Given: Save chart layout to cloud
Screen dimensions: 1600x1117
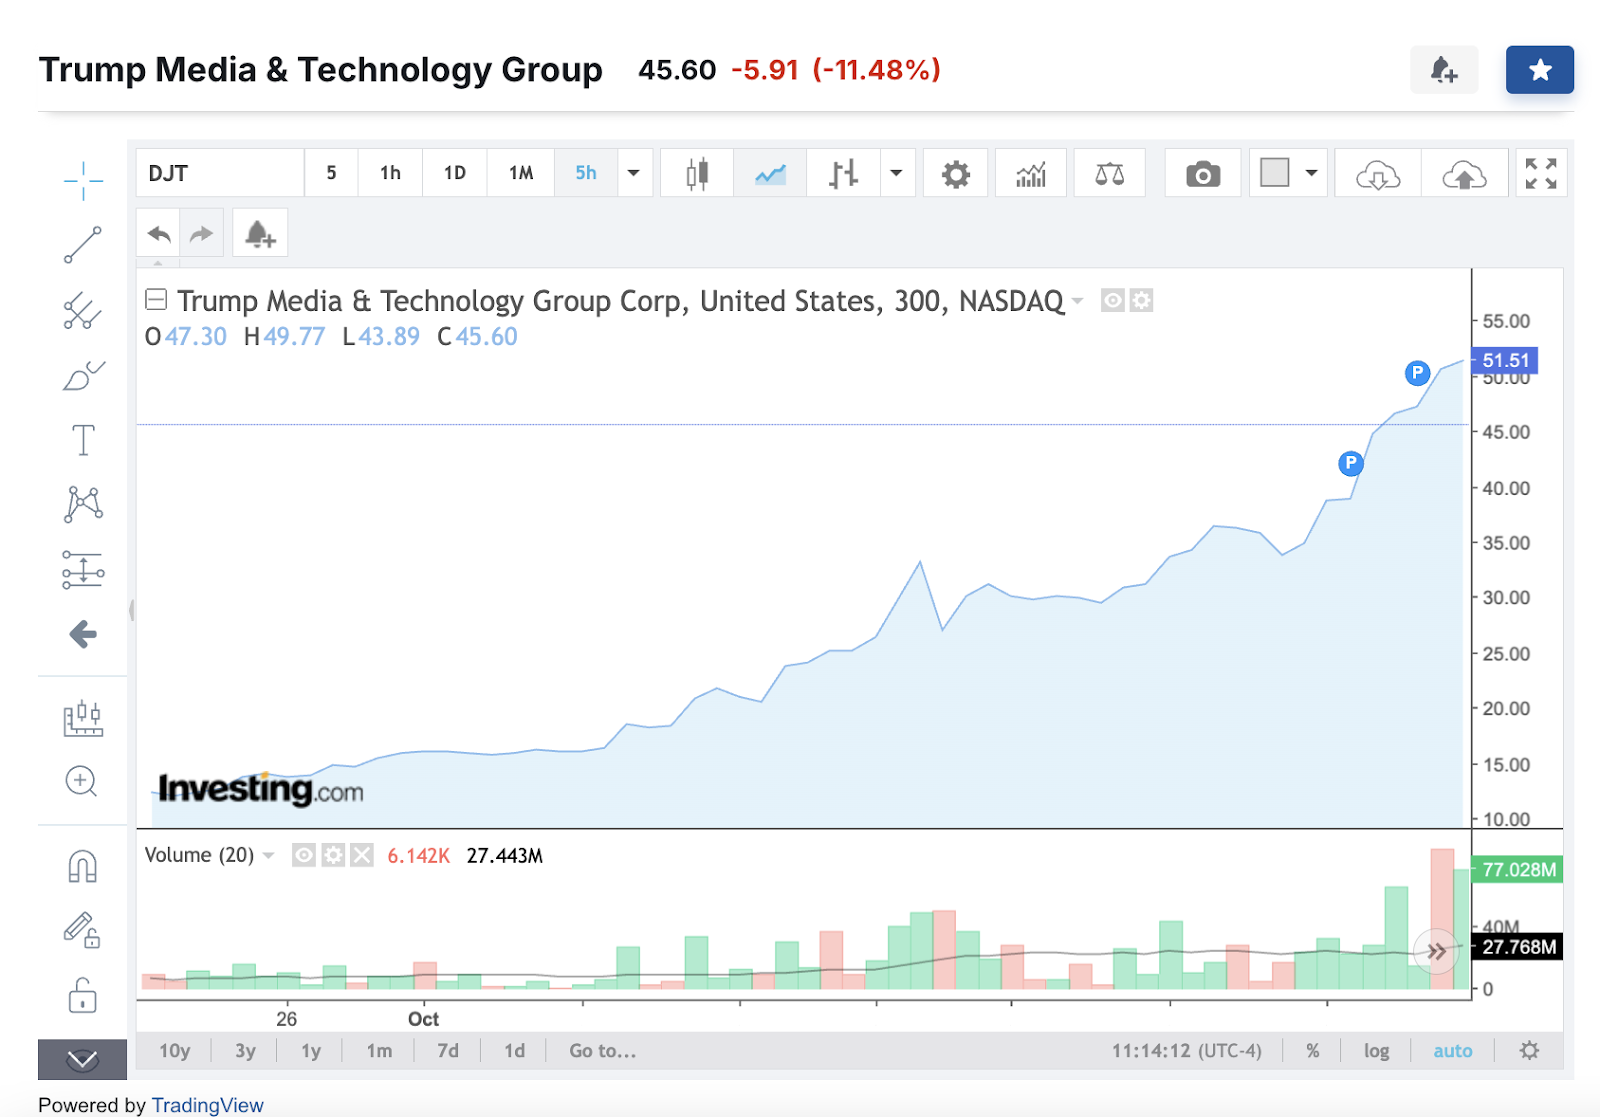Looking at the screenshot, I should tap(1464, 174).
